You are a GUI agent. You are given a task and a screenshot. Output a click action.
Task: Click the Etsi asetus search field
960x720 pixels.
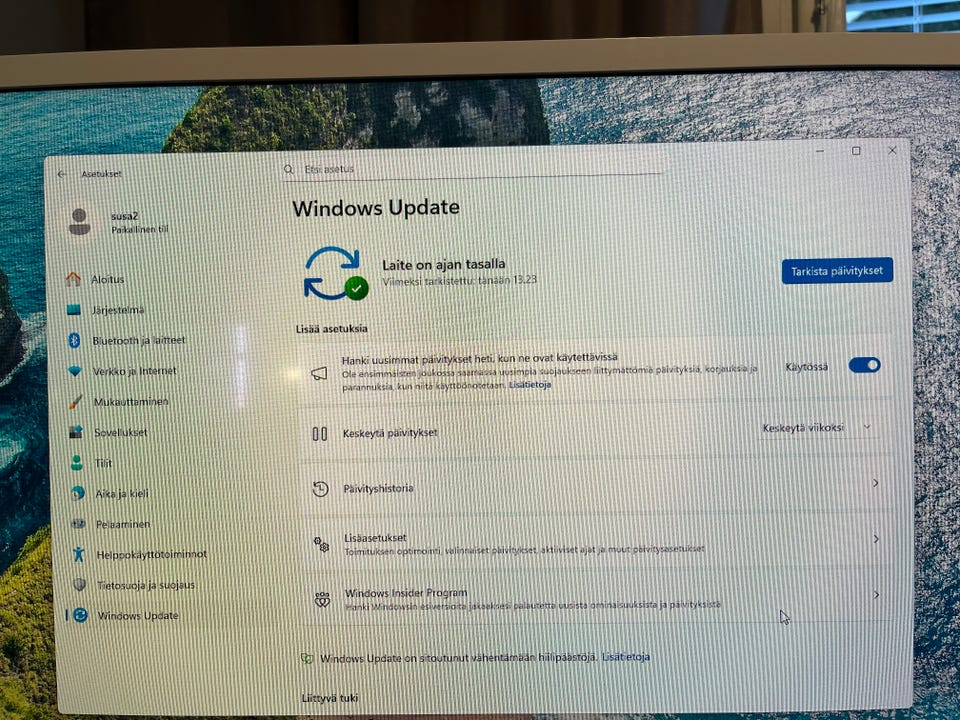tap(474, 169)
